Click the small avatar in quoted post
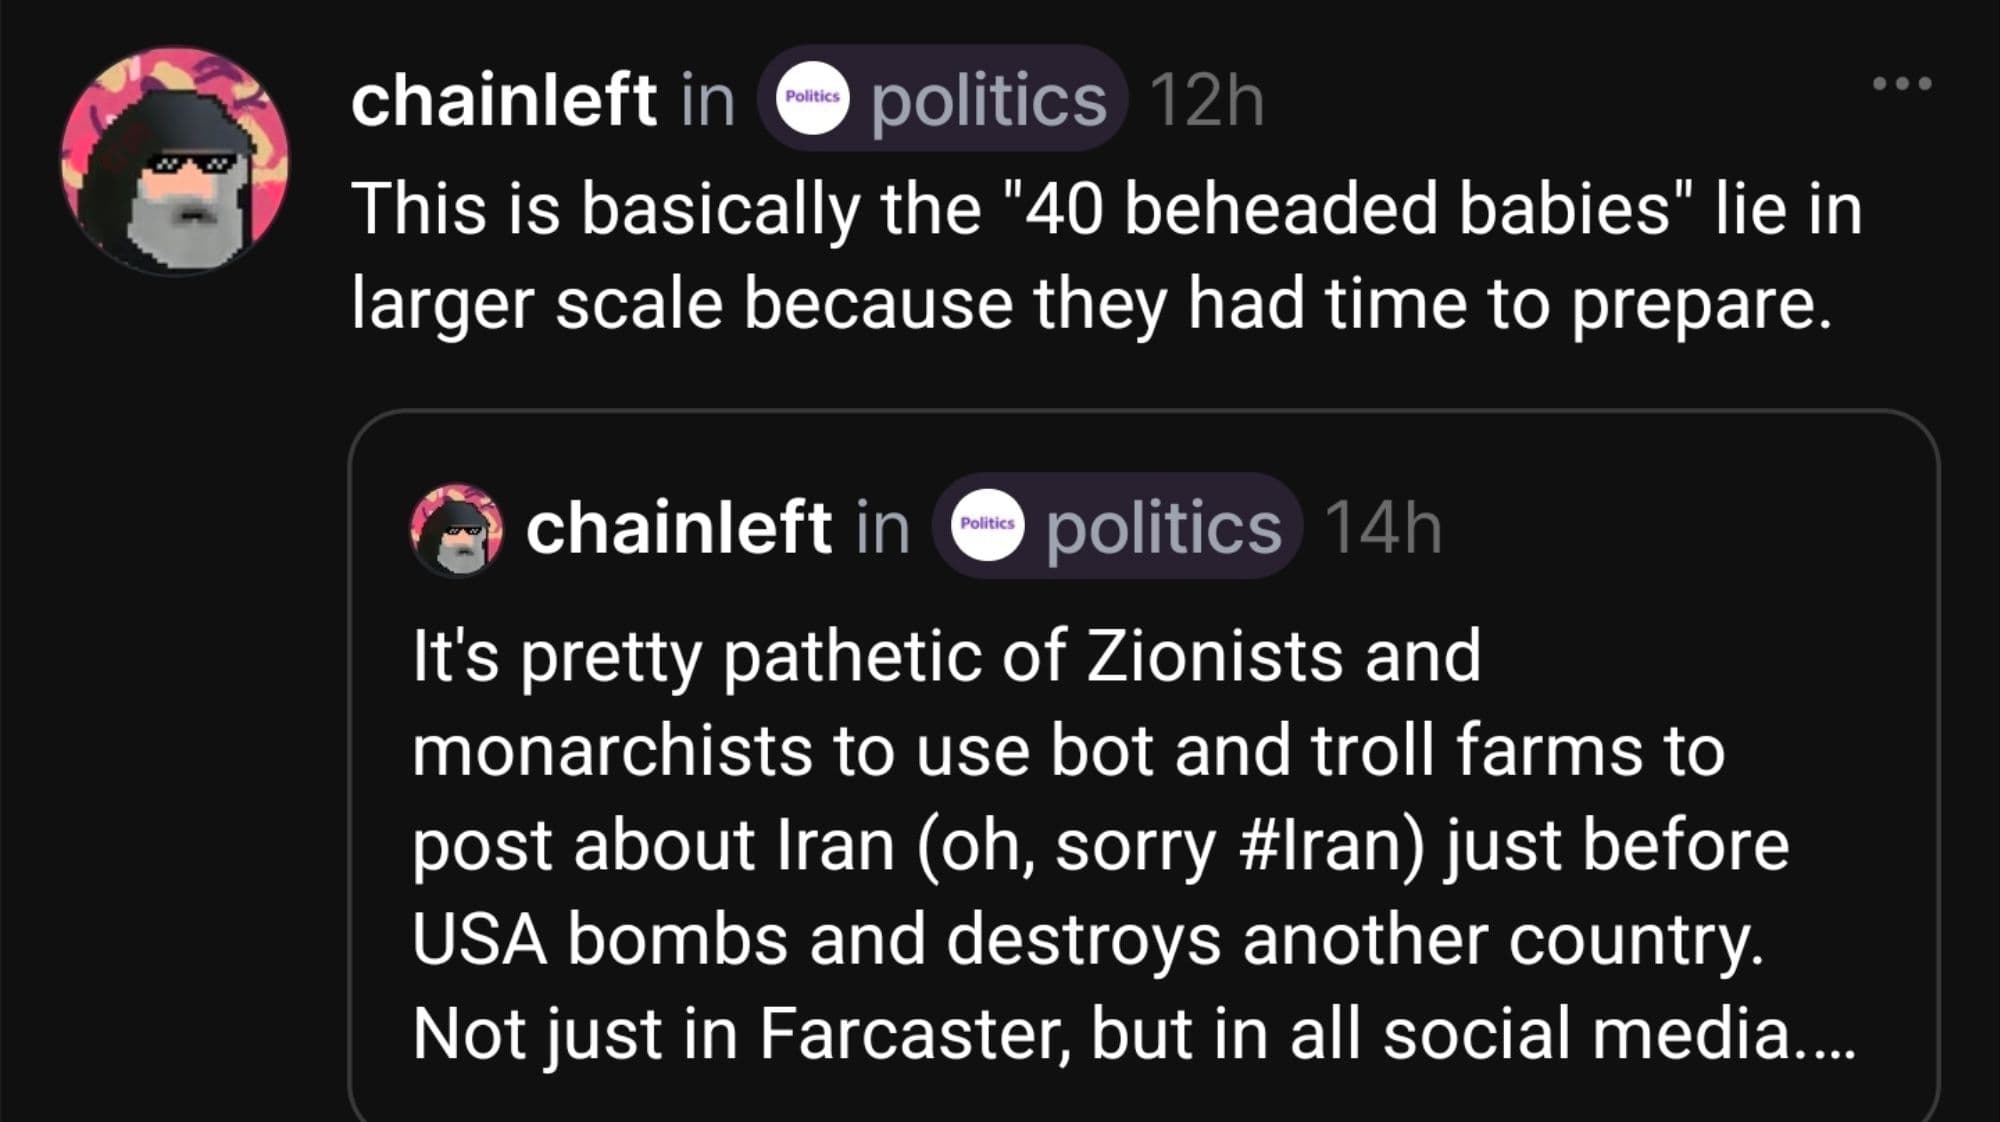Screen dimensions: 2000x1122 (x=457, y=529)
